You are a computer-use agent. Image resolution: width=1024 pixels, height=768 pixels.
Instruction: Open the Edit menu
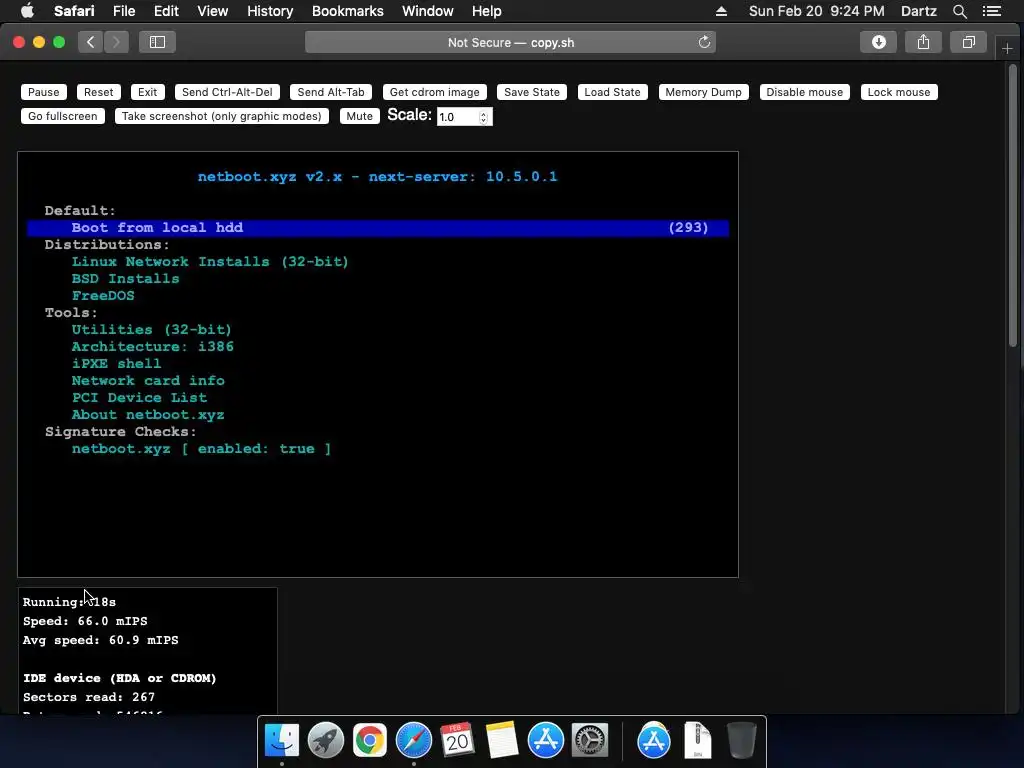click(x=166, y=11)
